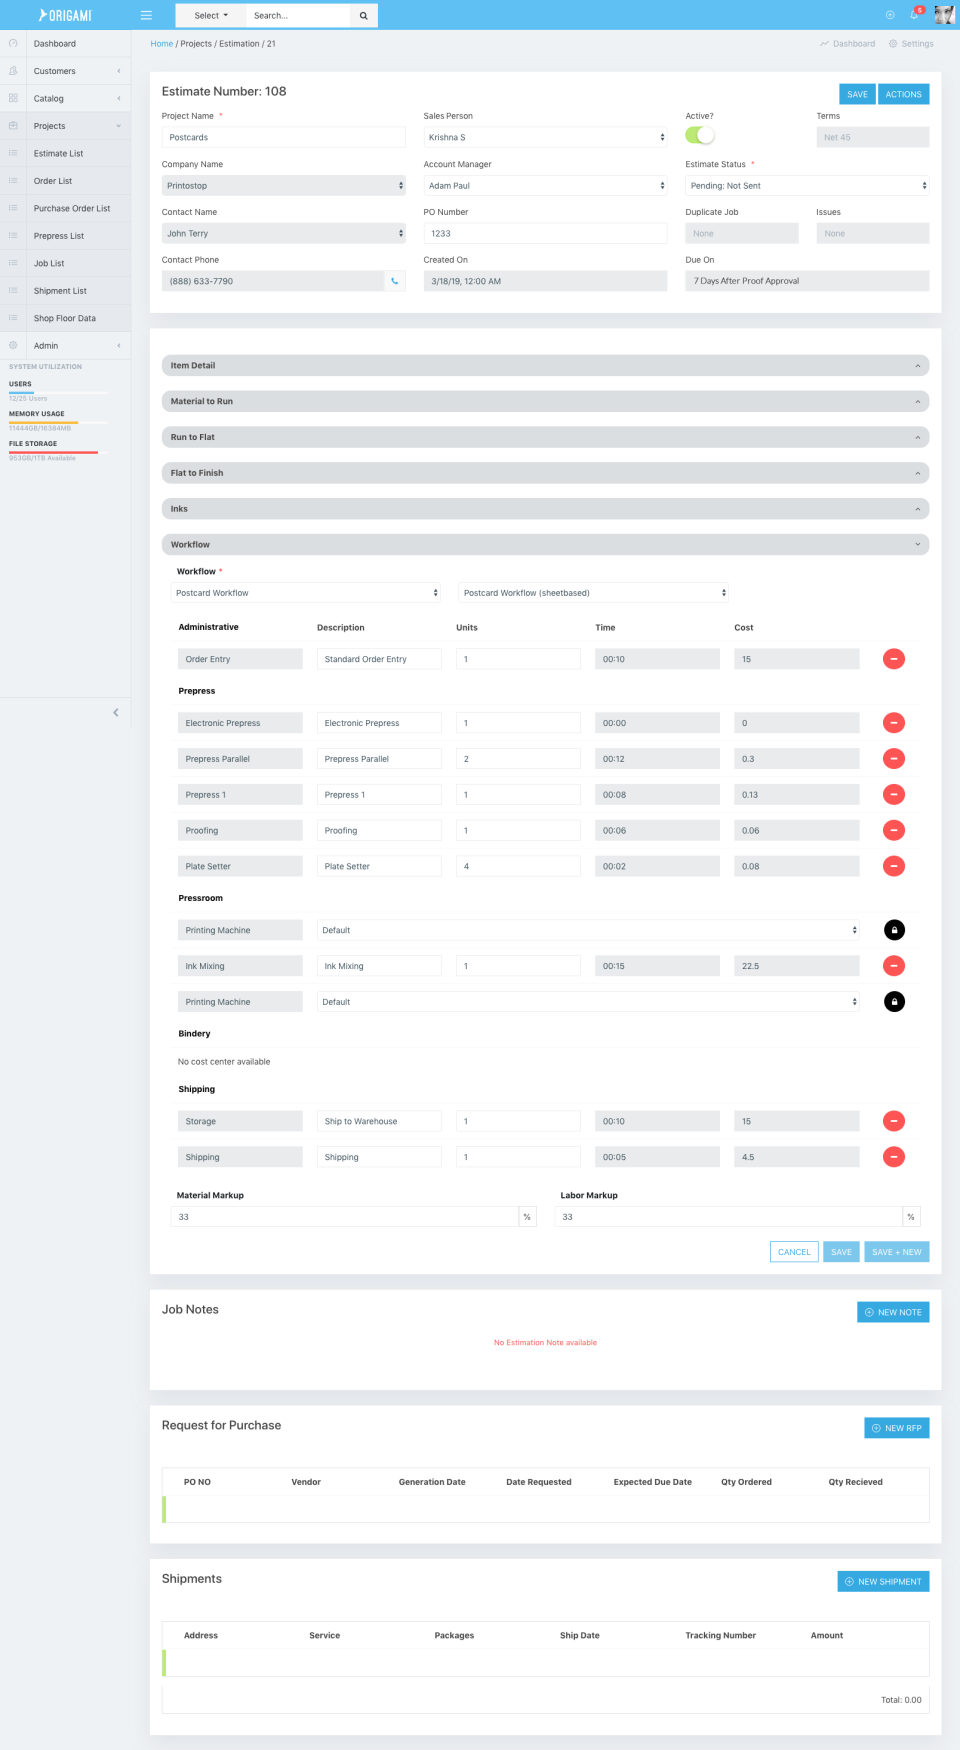This screenshot has width=960, height=1750.
Task: Click the Home breadcrumb link
Action: click(x=162, y=44)
